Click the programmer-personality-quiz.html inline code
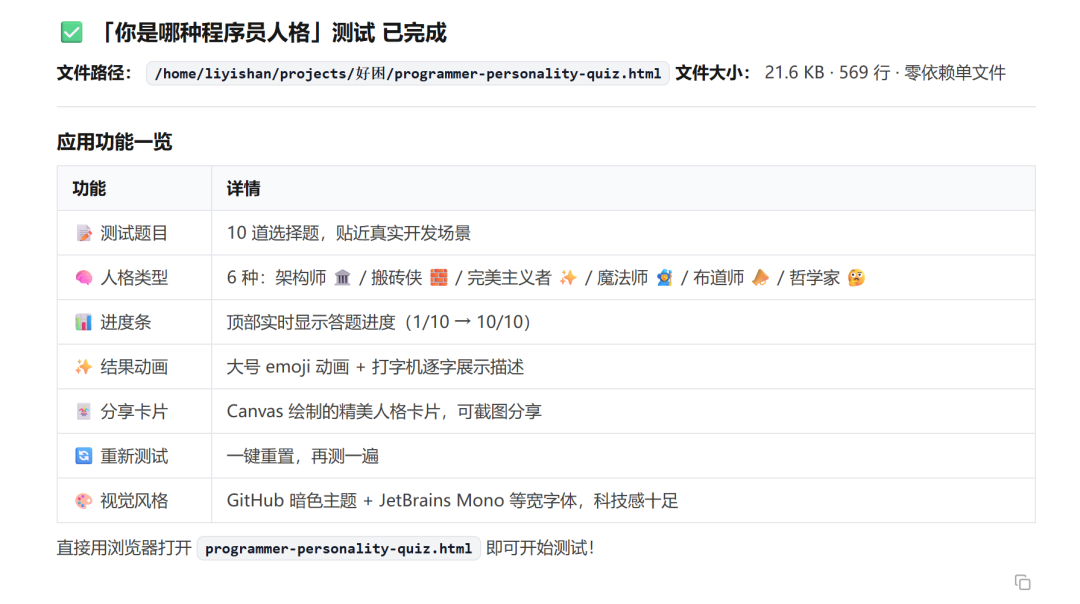 click(x=338, y=548)
